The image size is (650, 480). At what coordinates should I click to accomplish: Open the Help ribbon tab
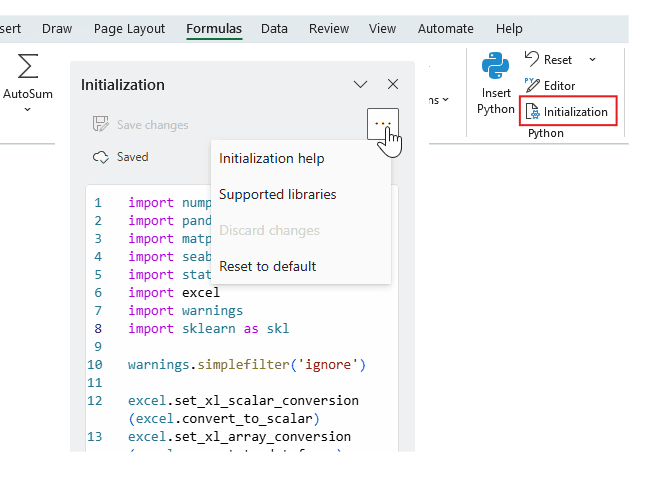click(509, 29)
